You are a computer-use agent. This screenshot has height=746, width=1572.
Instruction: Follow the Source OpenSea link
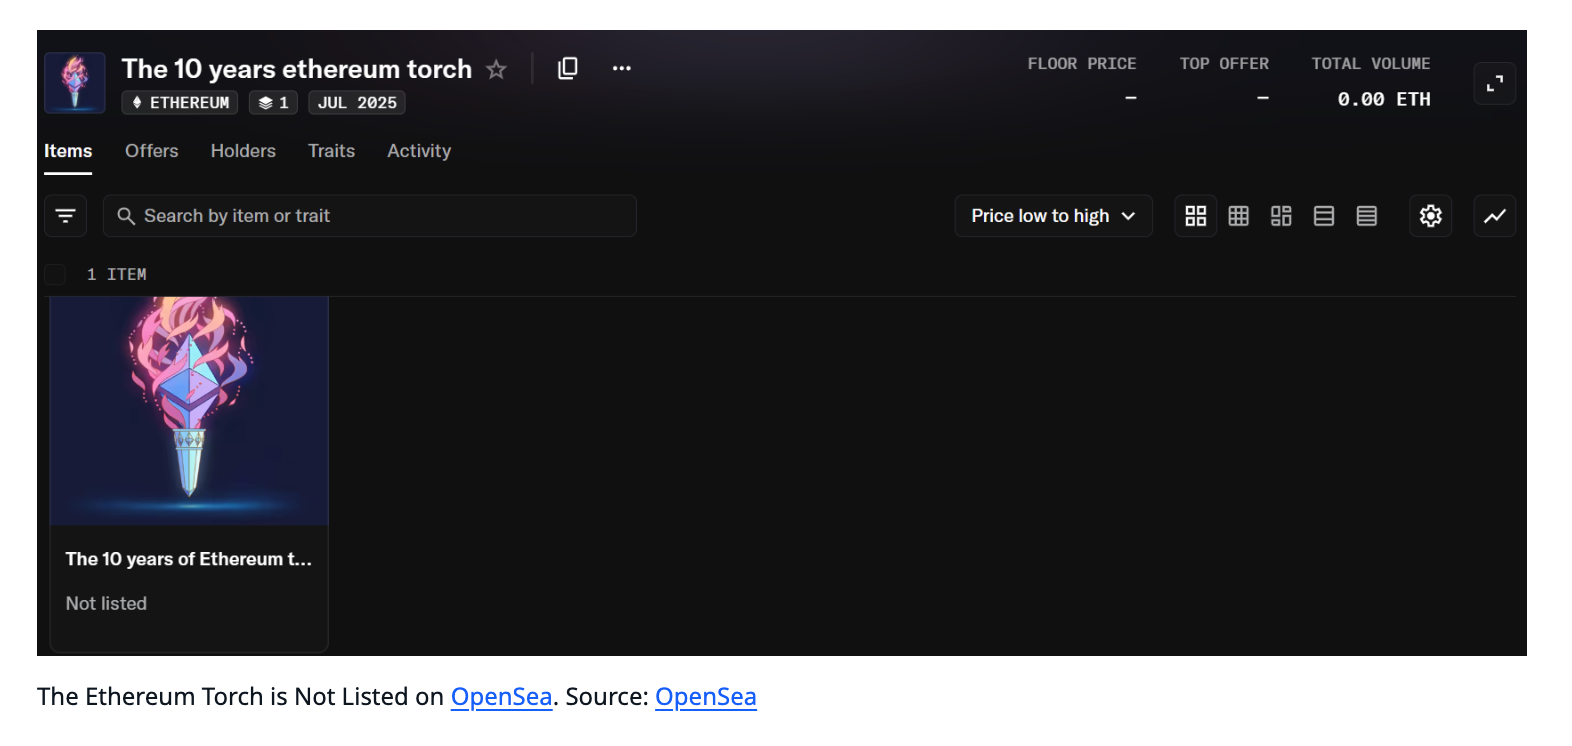tap(706, 697)
